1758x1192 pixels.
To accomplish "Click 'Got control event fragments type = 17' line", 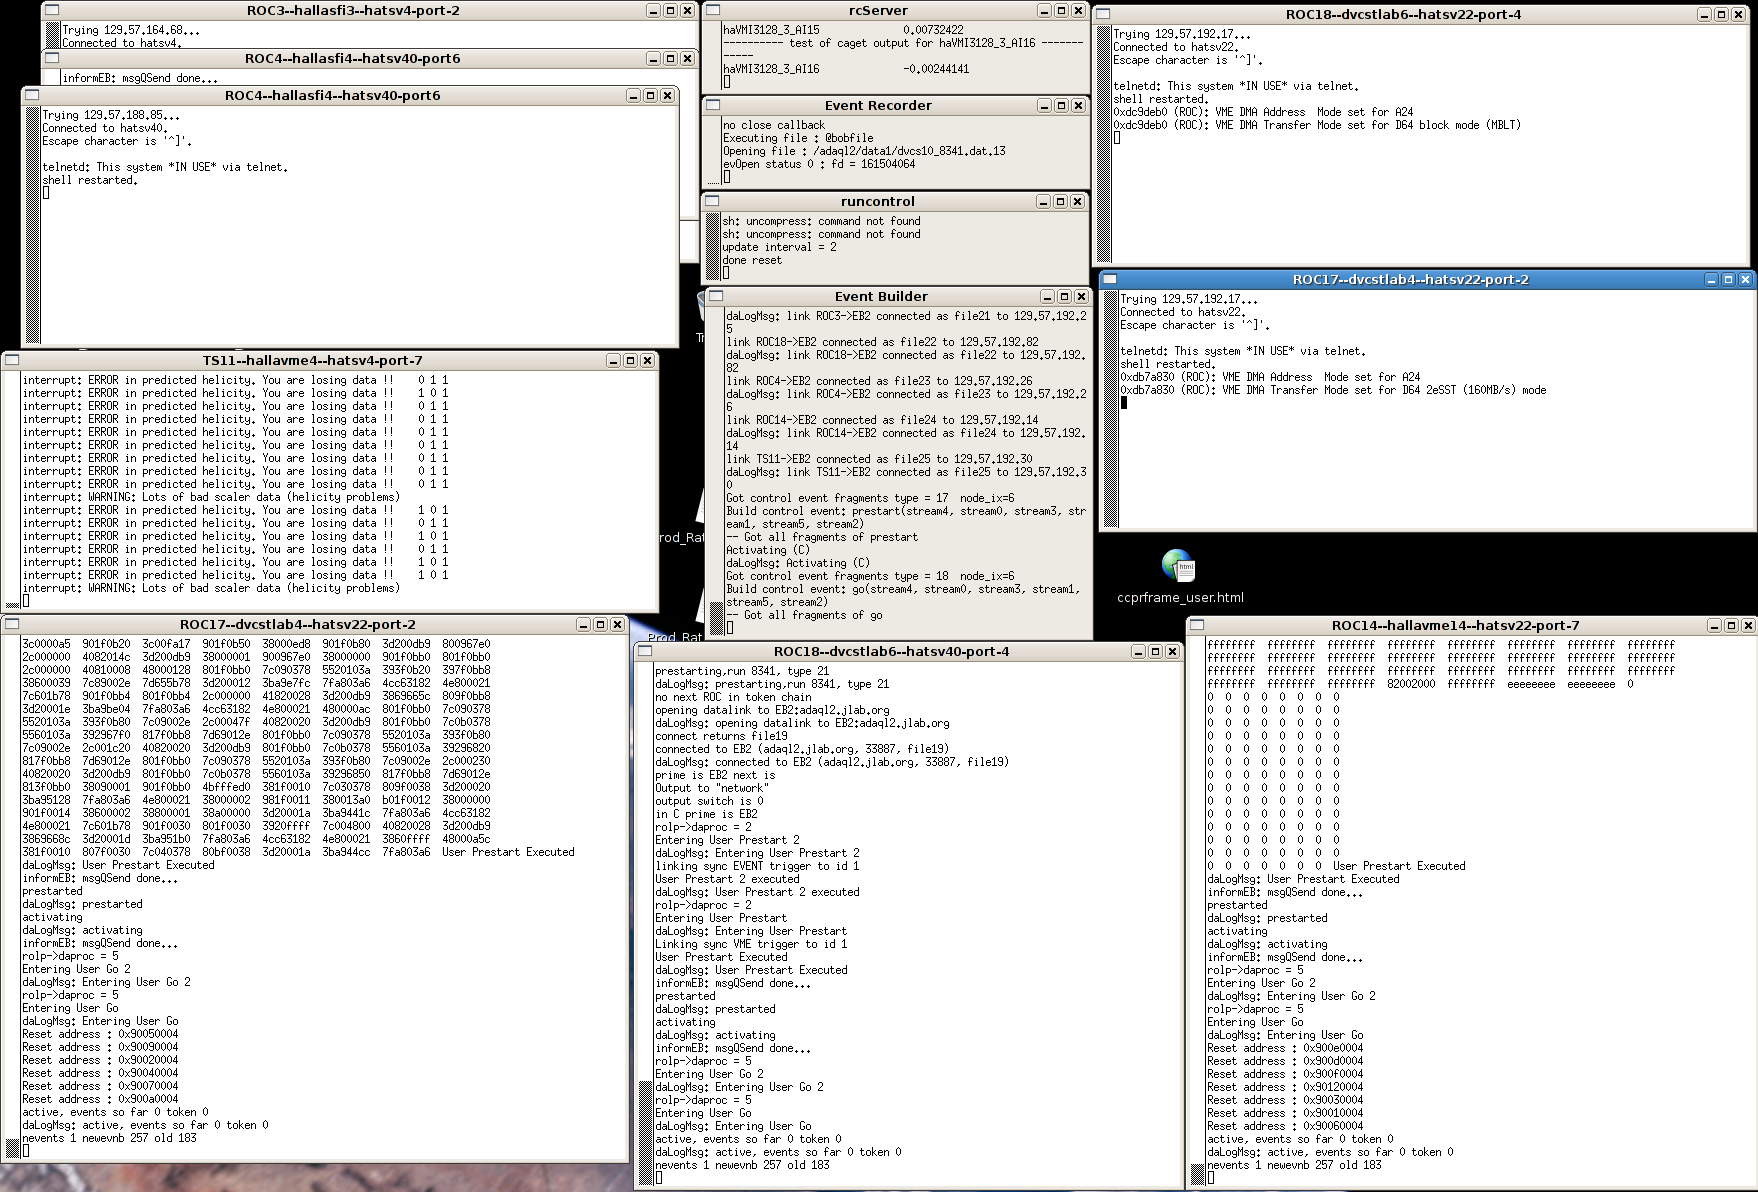I will click(870, 498).
